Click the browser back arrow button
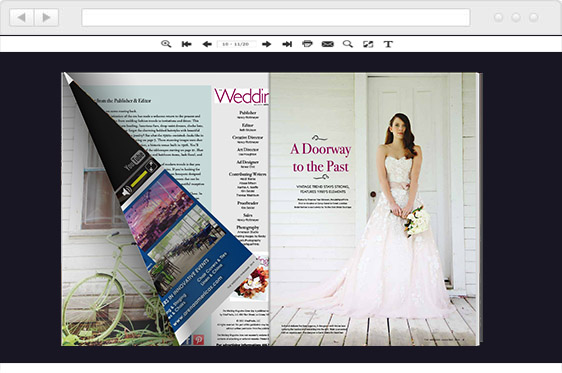The width and height of the screenshot is (562, 373). coord(22,17)
